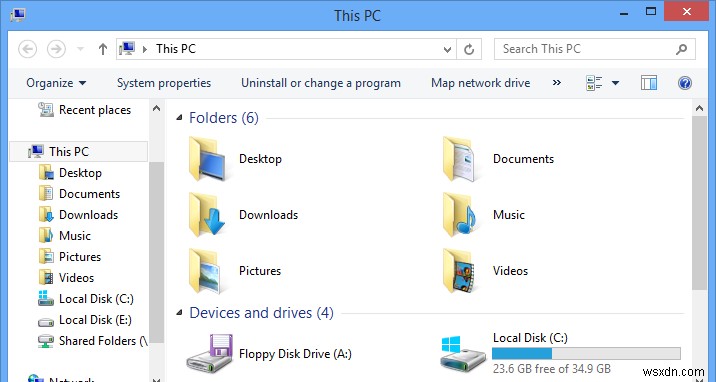Click the Search This PC box
The width and height of the screenshot is (716, 382).
(x=595, y=49)
